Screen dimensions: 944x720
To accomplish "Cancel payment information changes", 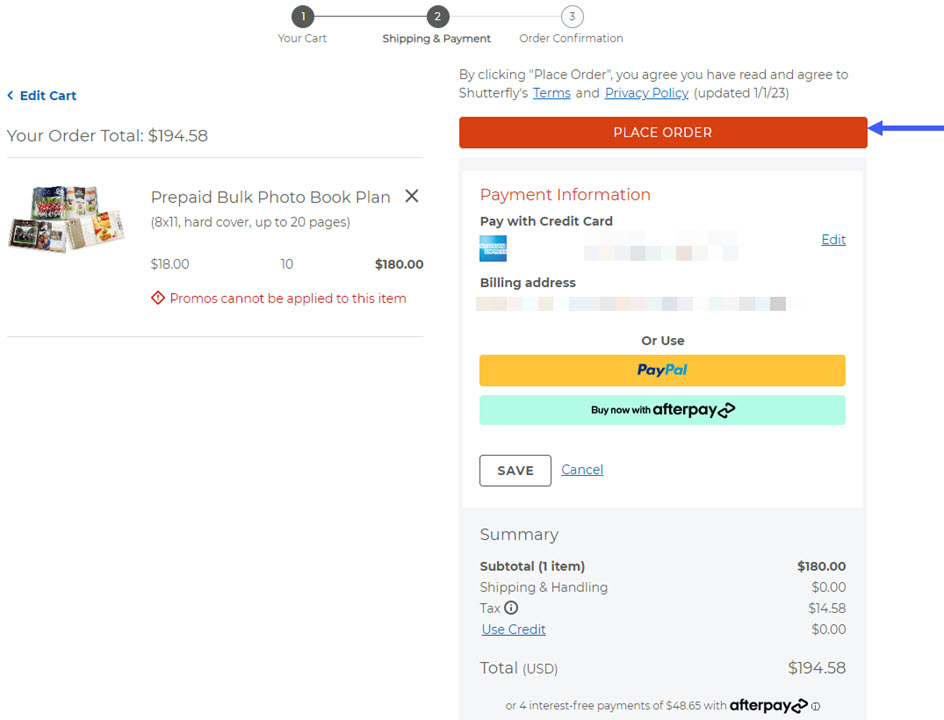I will pos(582,470).
